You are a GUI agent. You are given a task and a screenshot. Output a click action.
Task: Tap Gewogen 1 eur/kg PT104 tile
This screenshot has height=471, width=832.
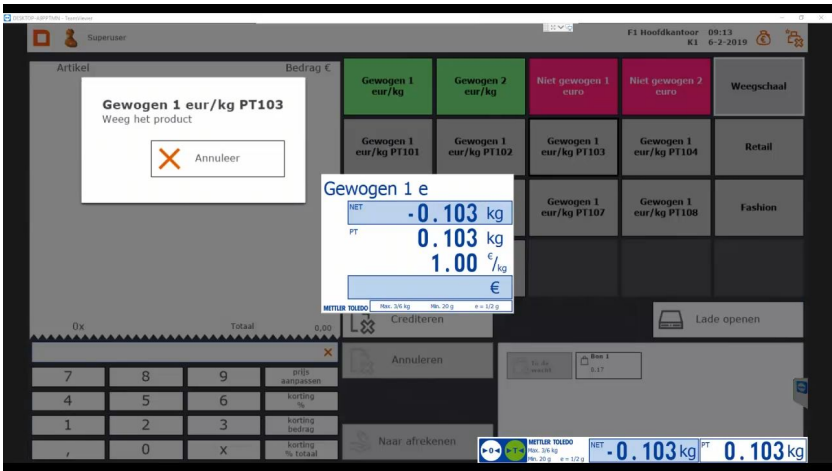[665, 147]
